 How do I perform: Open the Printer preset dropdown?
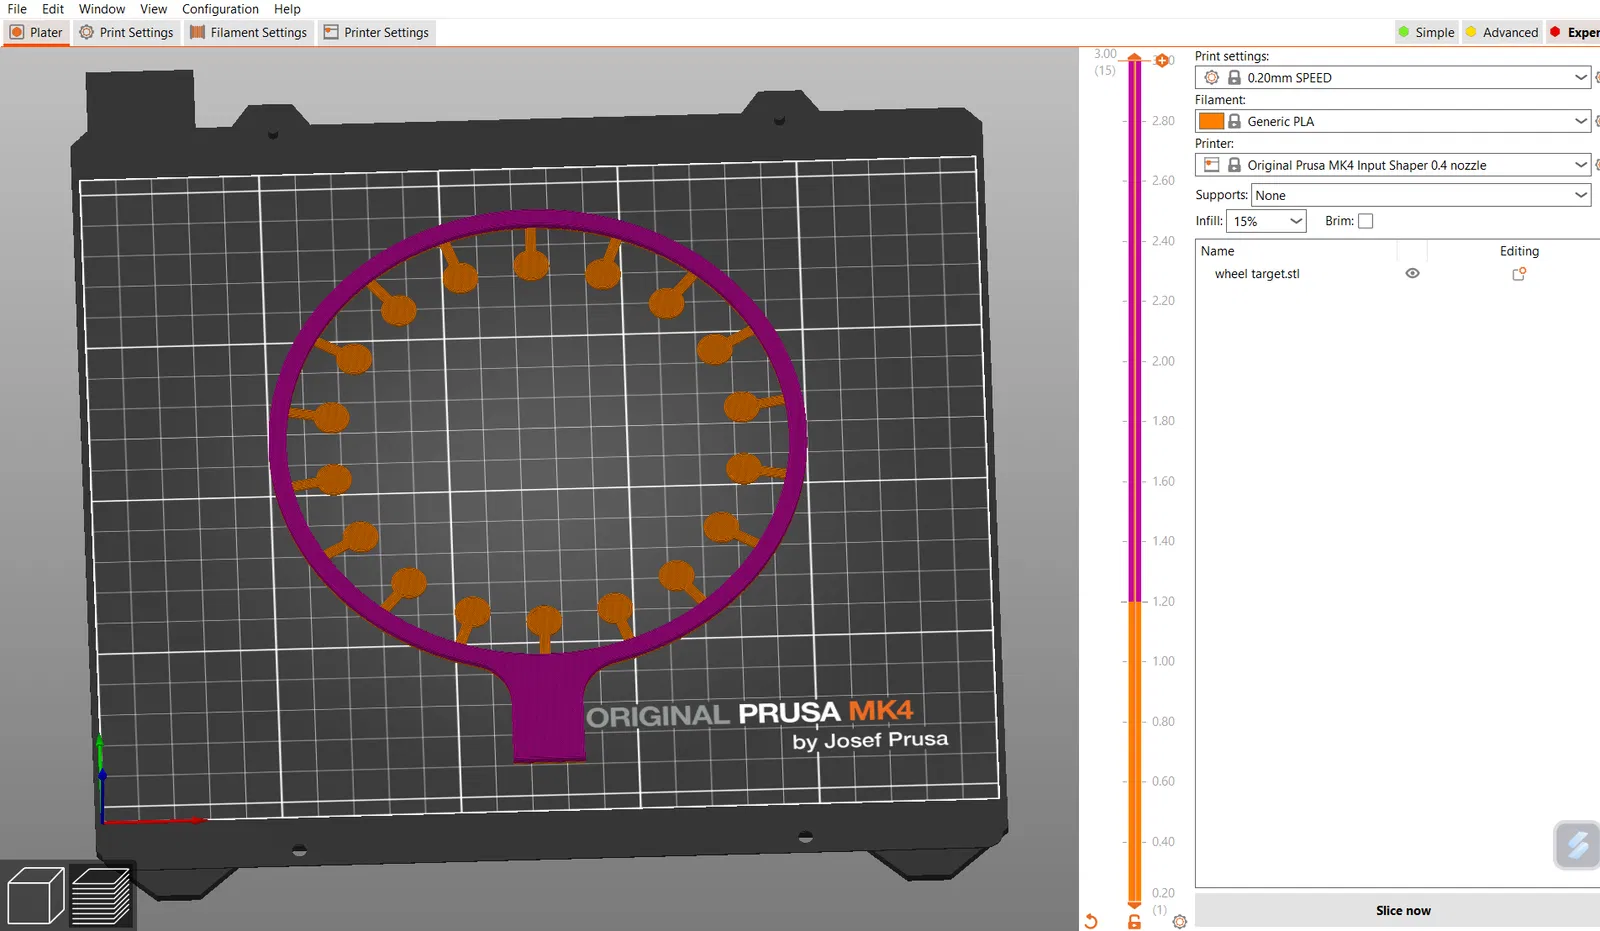tap(1392, 165)
